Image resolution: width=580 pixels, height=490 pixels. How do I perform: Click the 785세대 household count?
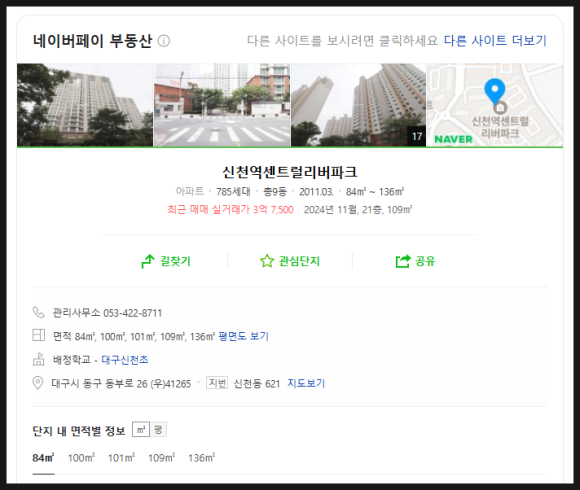click(x=233, y=192)
